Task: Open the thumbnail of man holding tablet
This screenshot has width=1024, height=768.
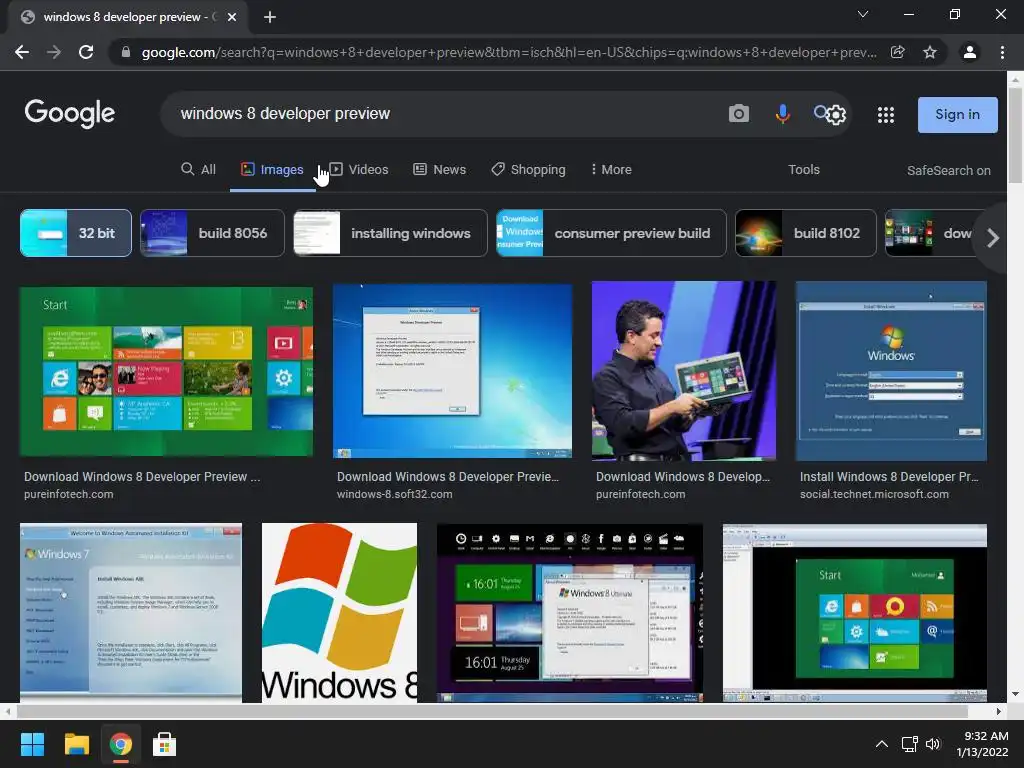Action: point(684,371)
